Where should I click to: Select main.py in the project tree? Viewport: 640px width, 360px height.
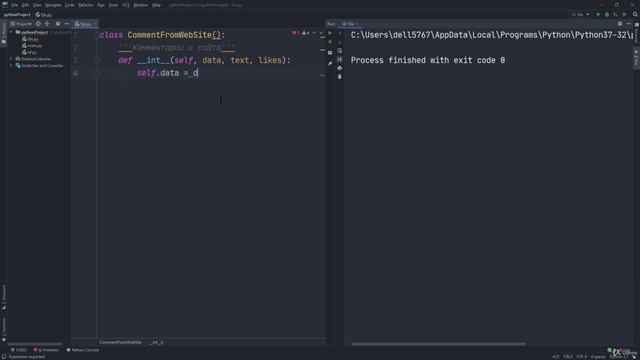pyautogui.click(x=32, y=46)
